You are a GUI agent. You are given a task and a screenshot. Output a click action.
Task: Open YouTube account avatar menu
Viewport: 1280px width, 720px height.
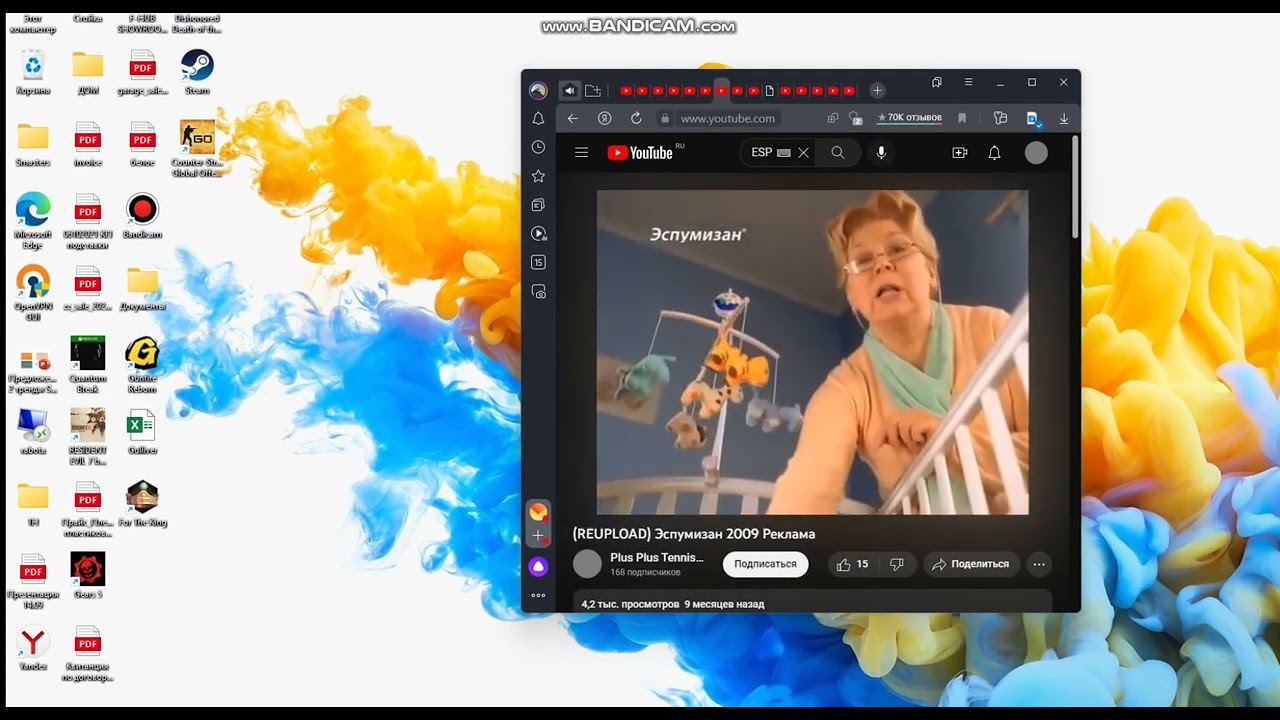[x=1036, y=153]
